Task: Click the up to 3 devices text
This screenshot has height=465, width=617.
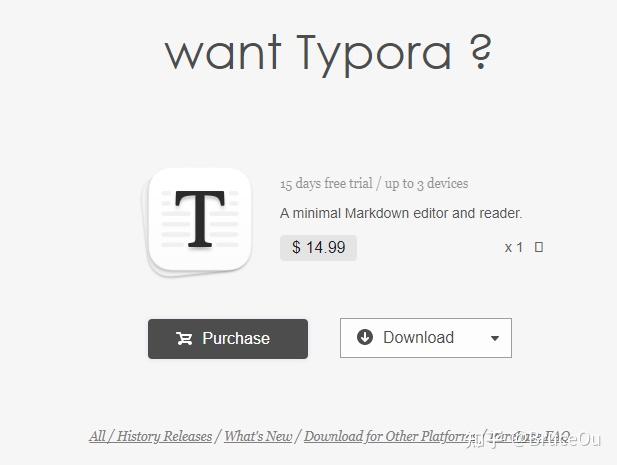Action: (x=427, y=183)
